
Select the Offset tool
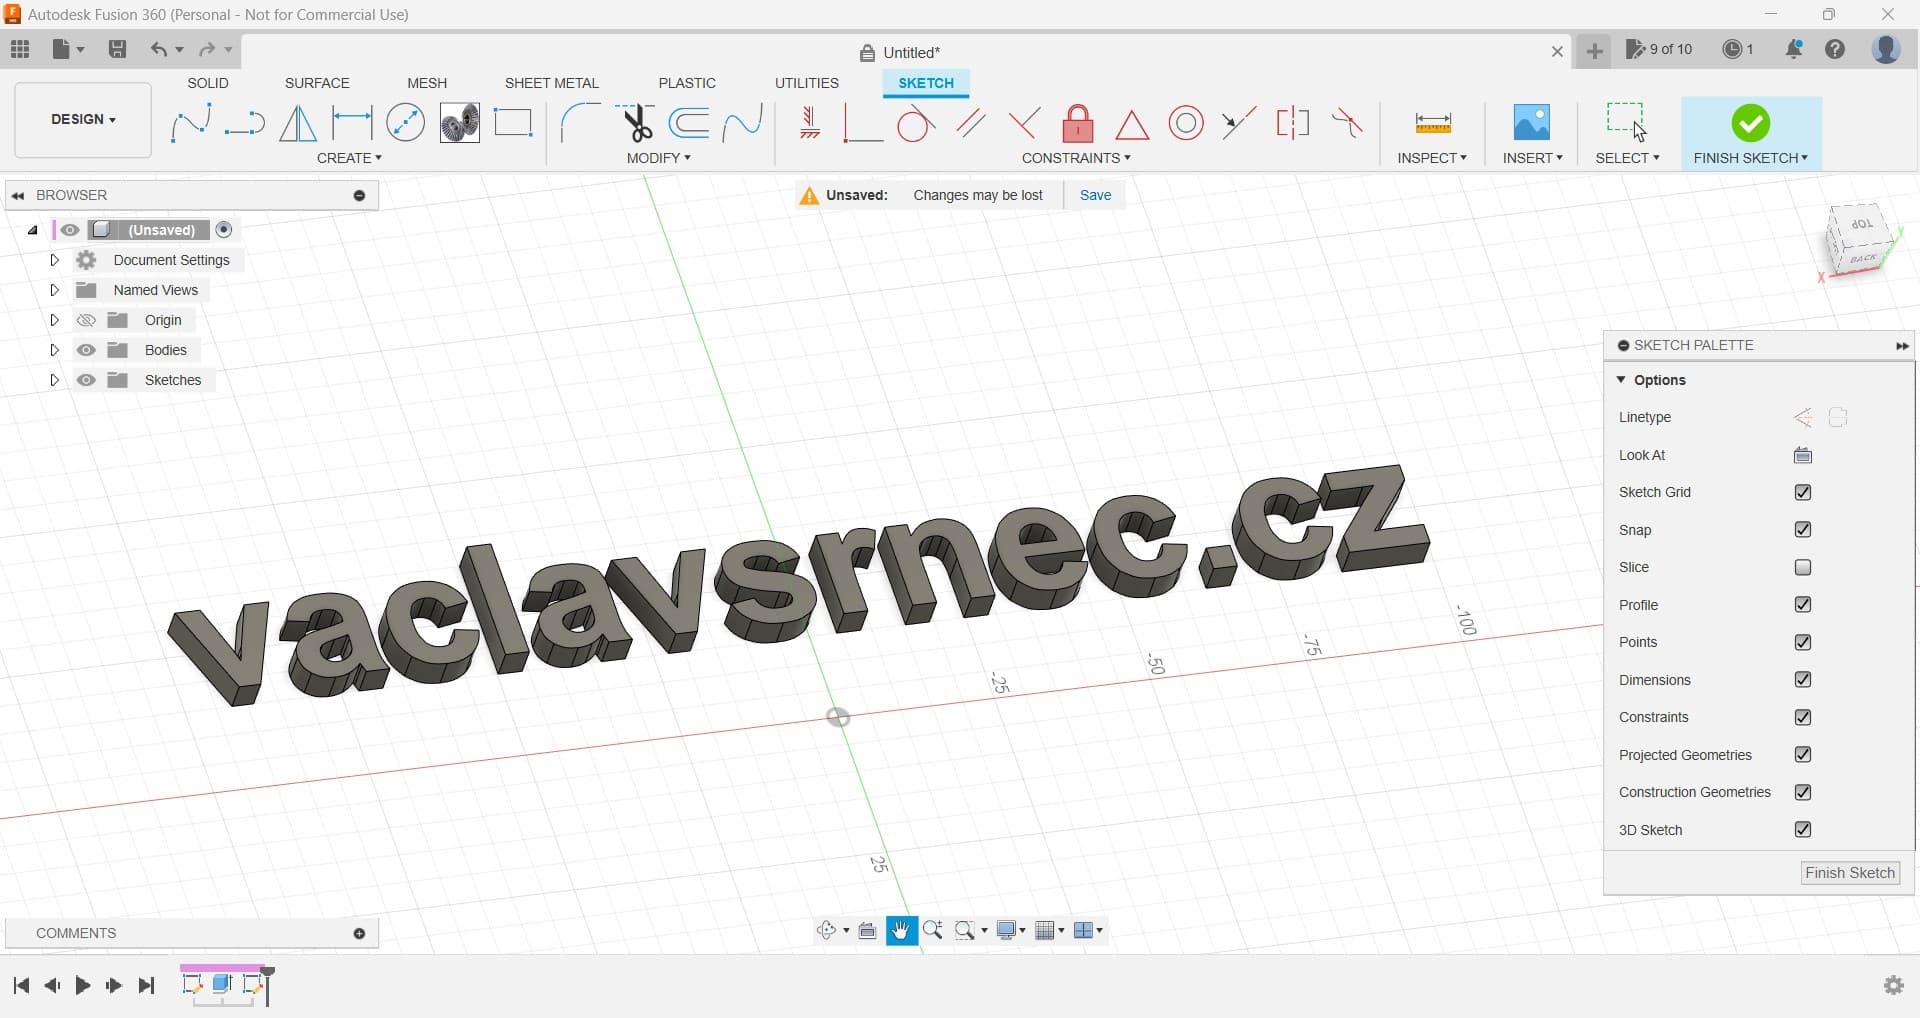click(x=689, y=123)
